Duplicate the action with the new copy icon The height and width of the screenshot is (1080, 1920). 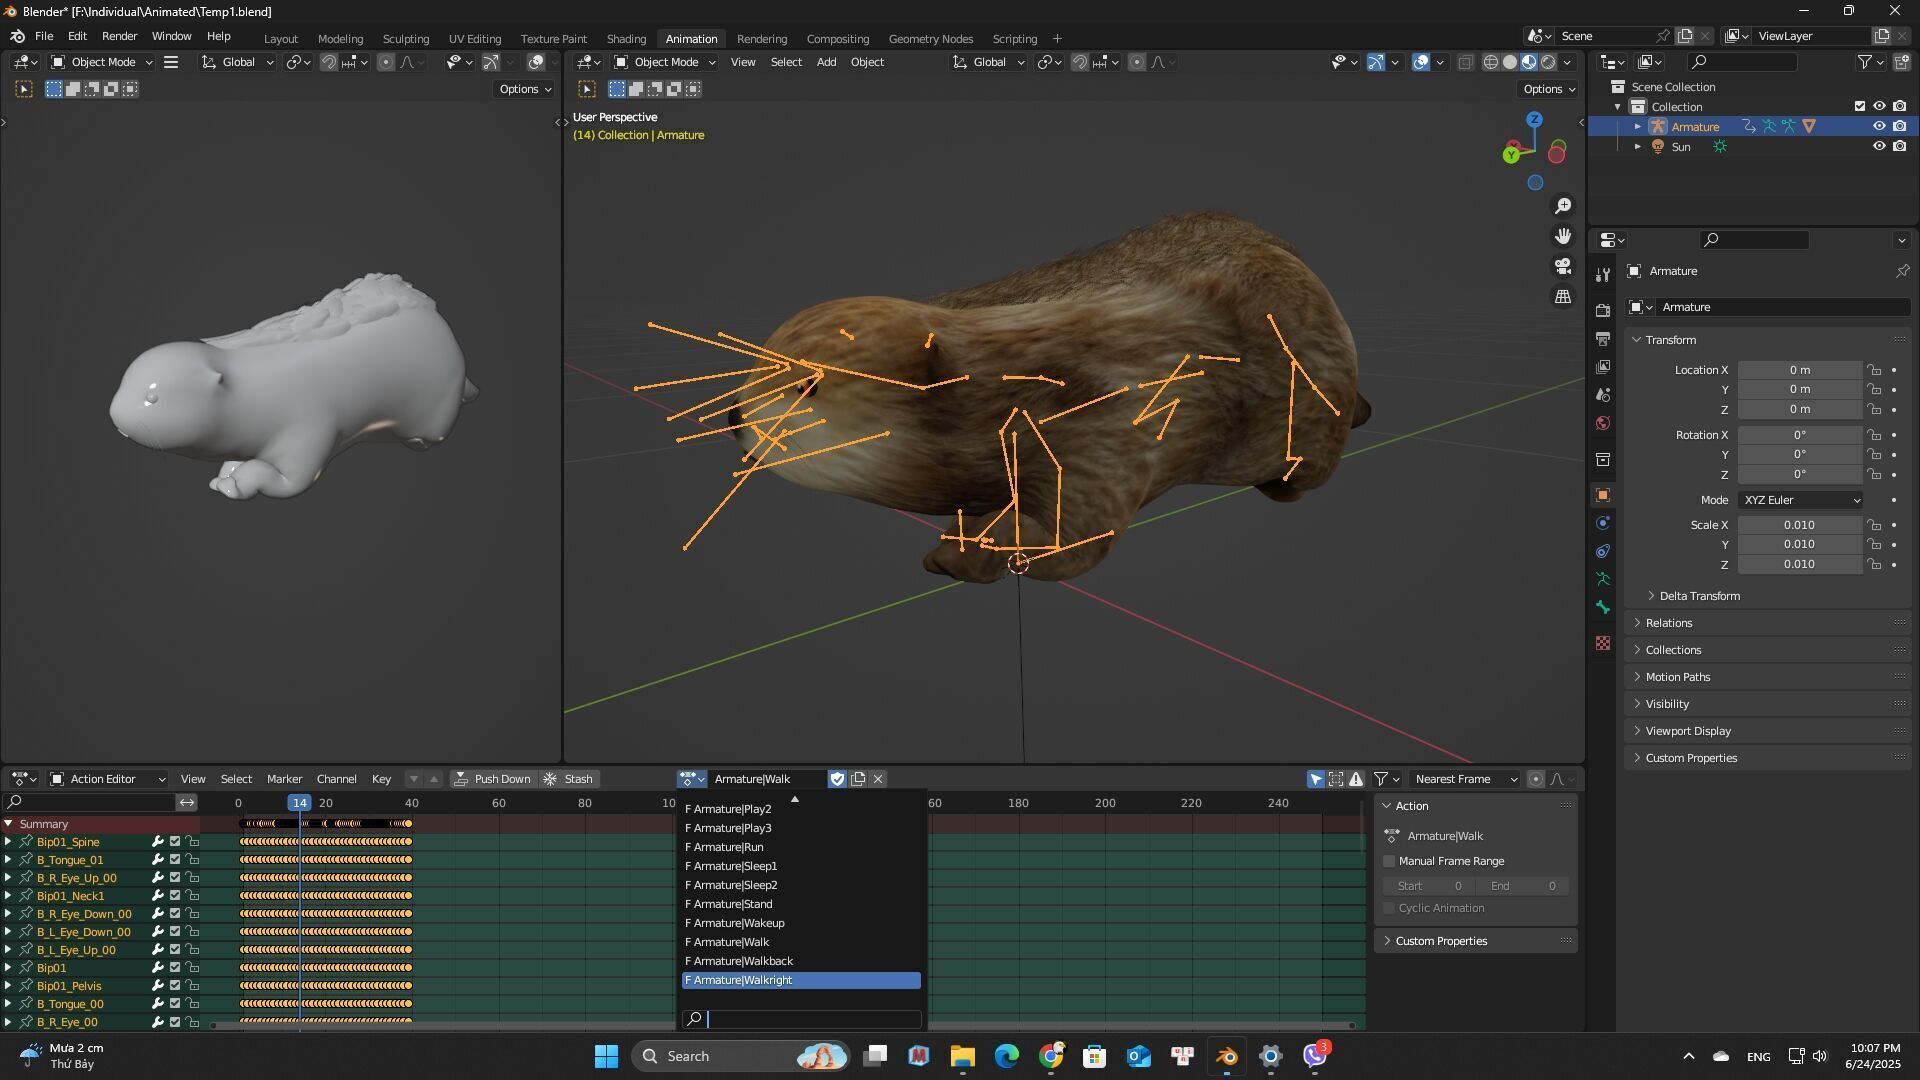(x=858, y=779)
